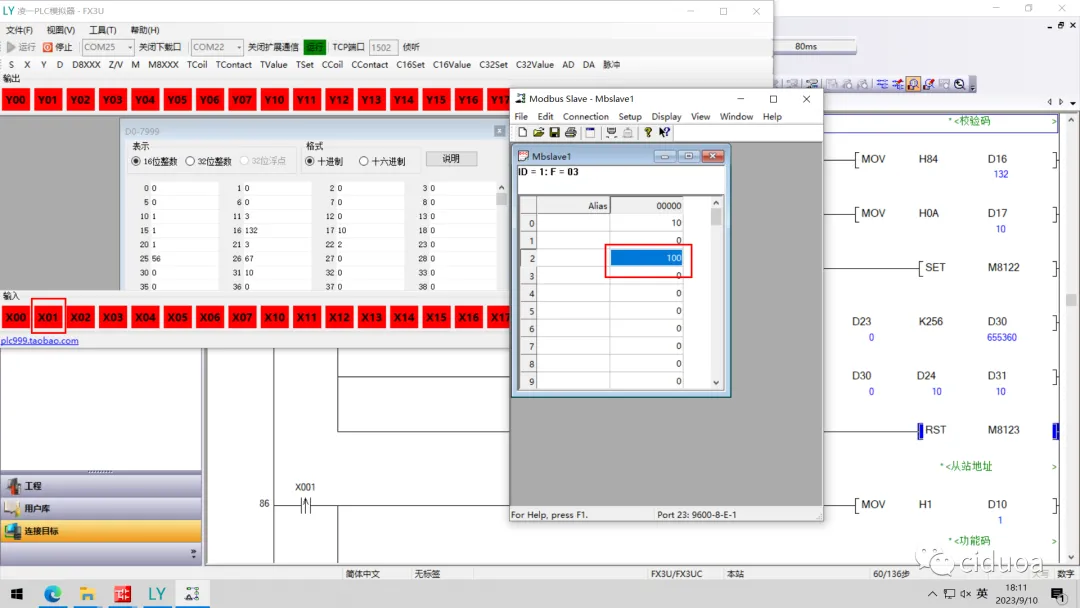Switch to the D8XXX tab
The height and width of the screenshot is (608, 1080).
86,64
